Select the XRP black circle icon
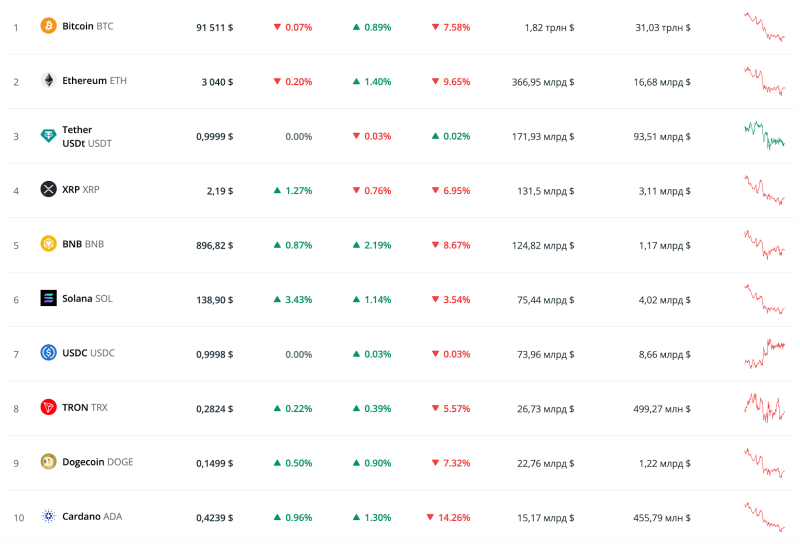The image size is (800, 544). click(48, 189)
